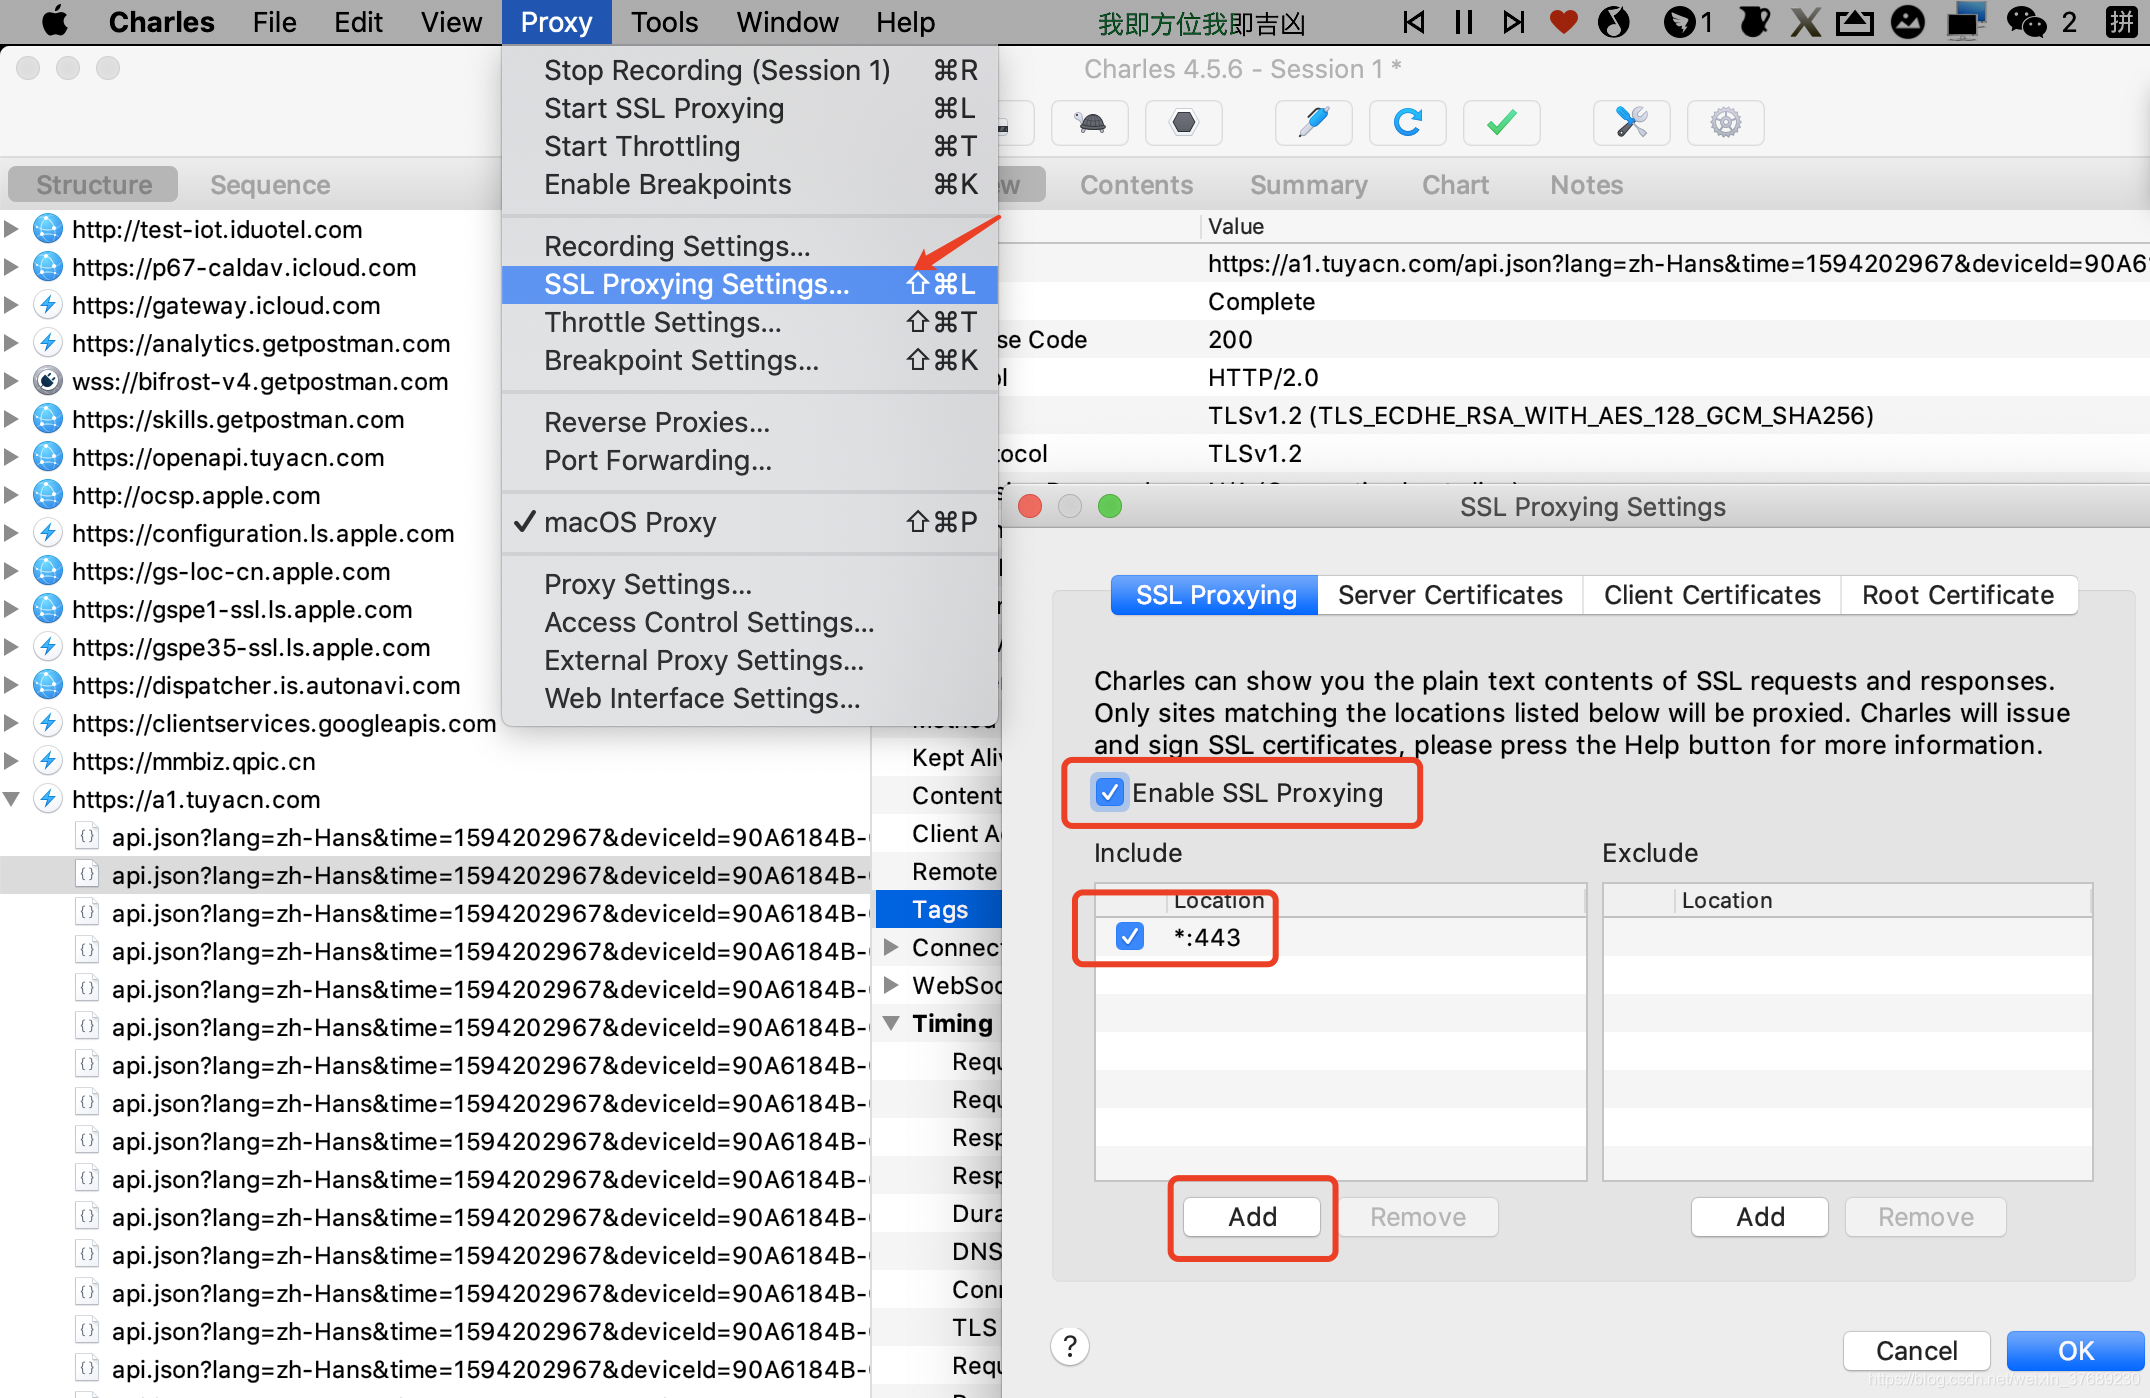The image size is (2150, 1398).
Task: Switch to the Root Certificate tab
Action: (1957, 595)
